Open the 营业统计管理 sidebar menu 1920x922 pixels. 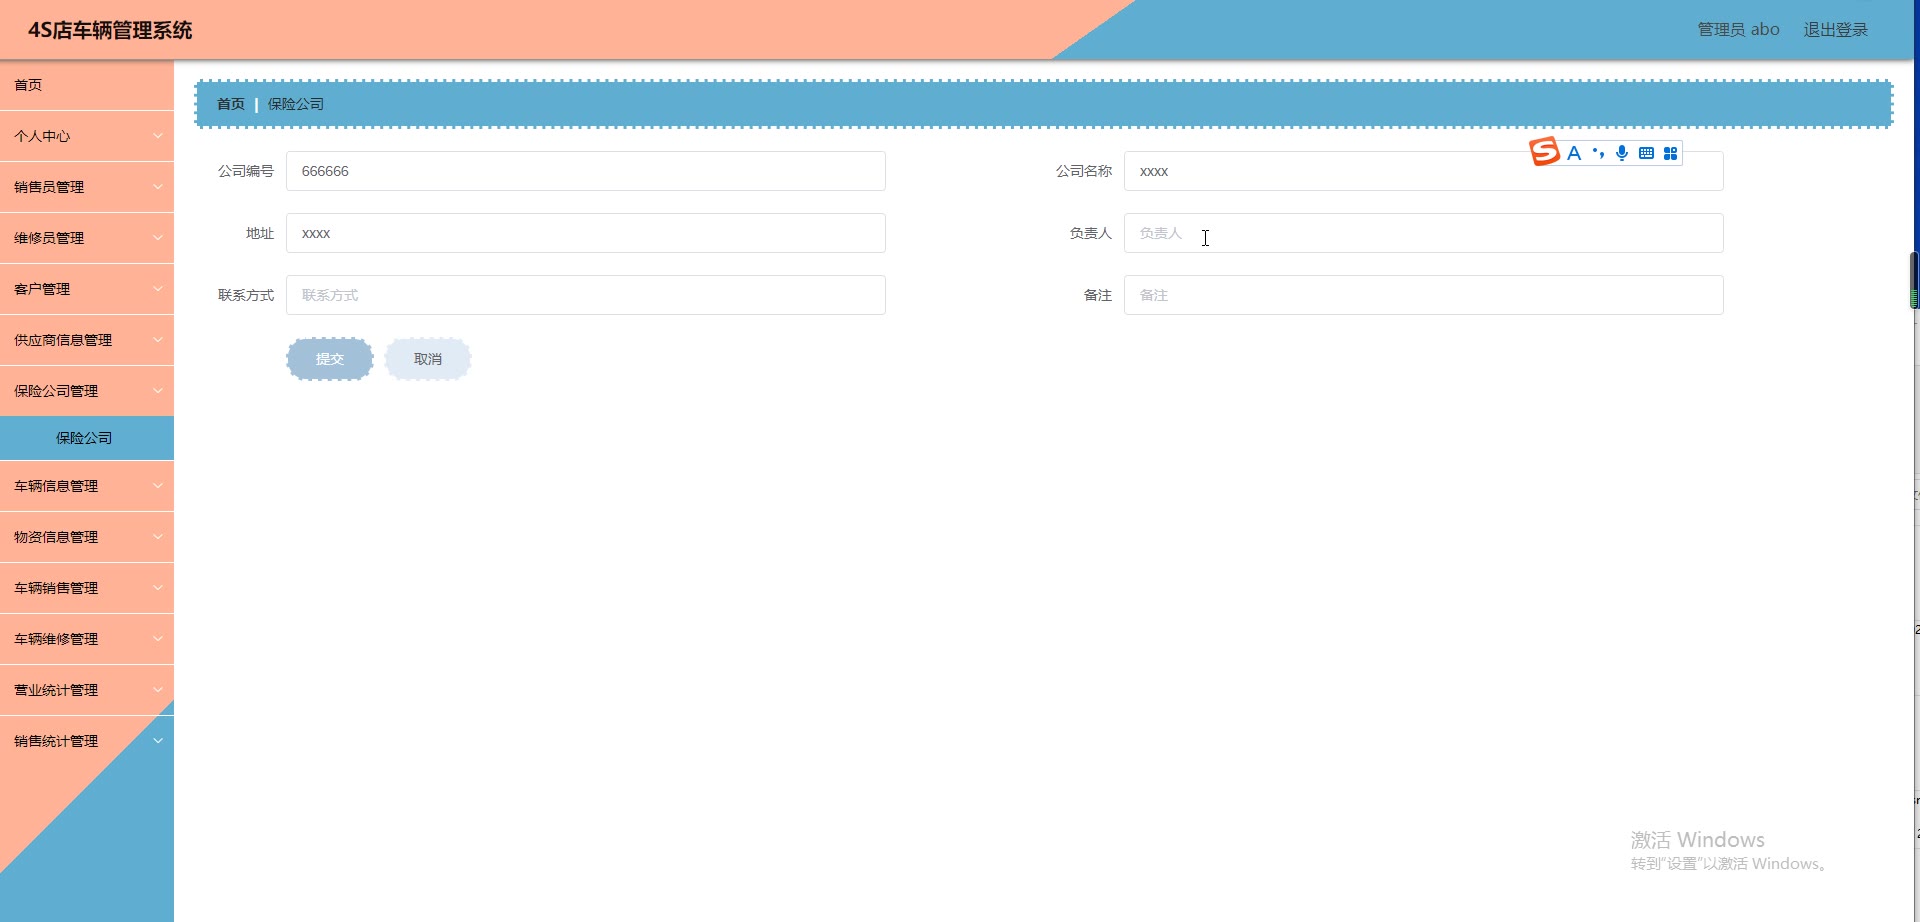87,690
